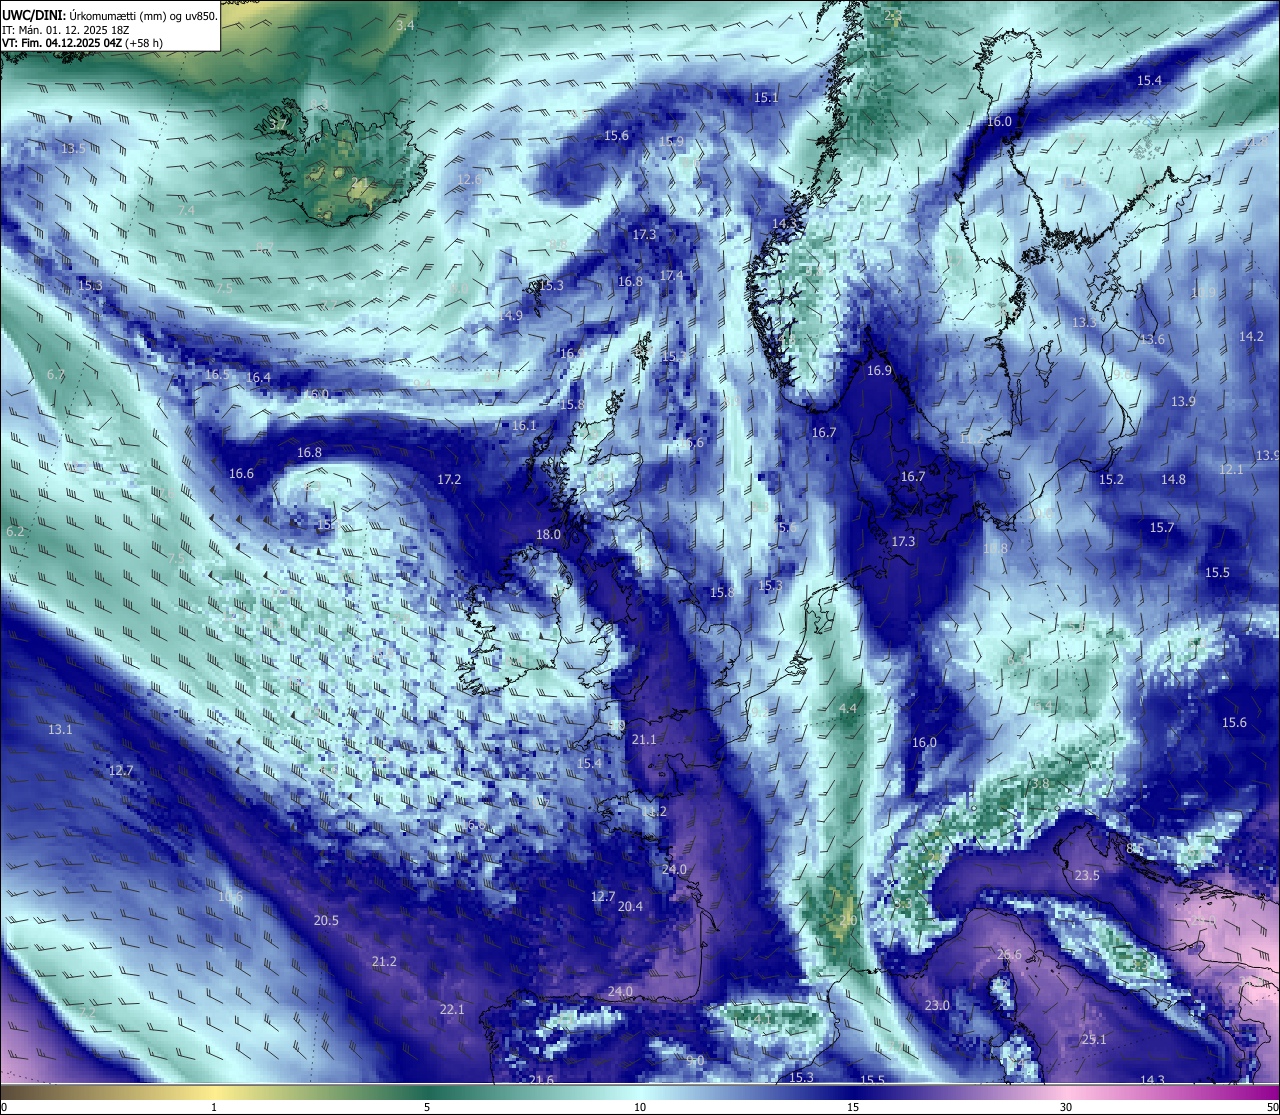Click the 16.9 value near southern Norway
Screen dimensions: 1280x1115
pos(879,371)
